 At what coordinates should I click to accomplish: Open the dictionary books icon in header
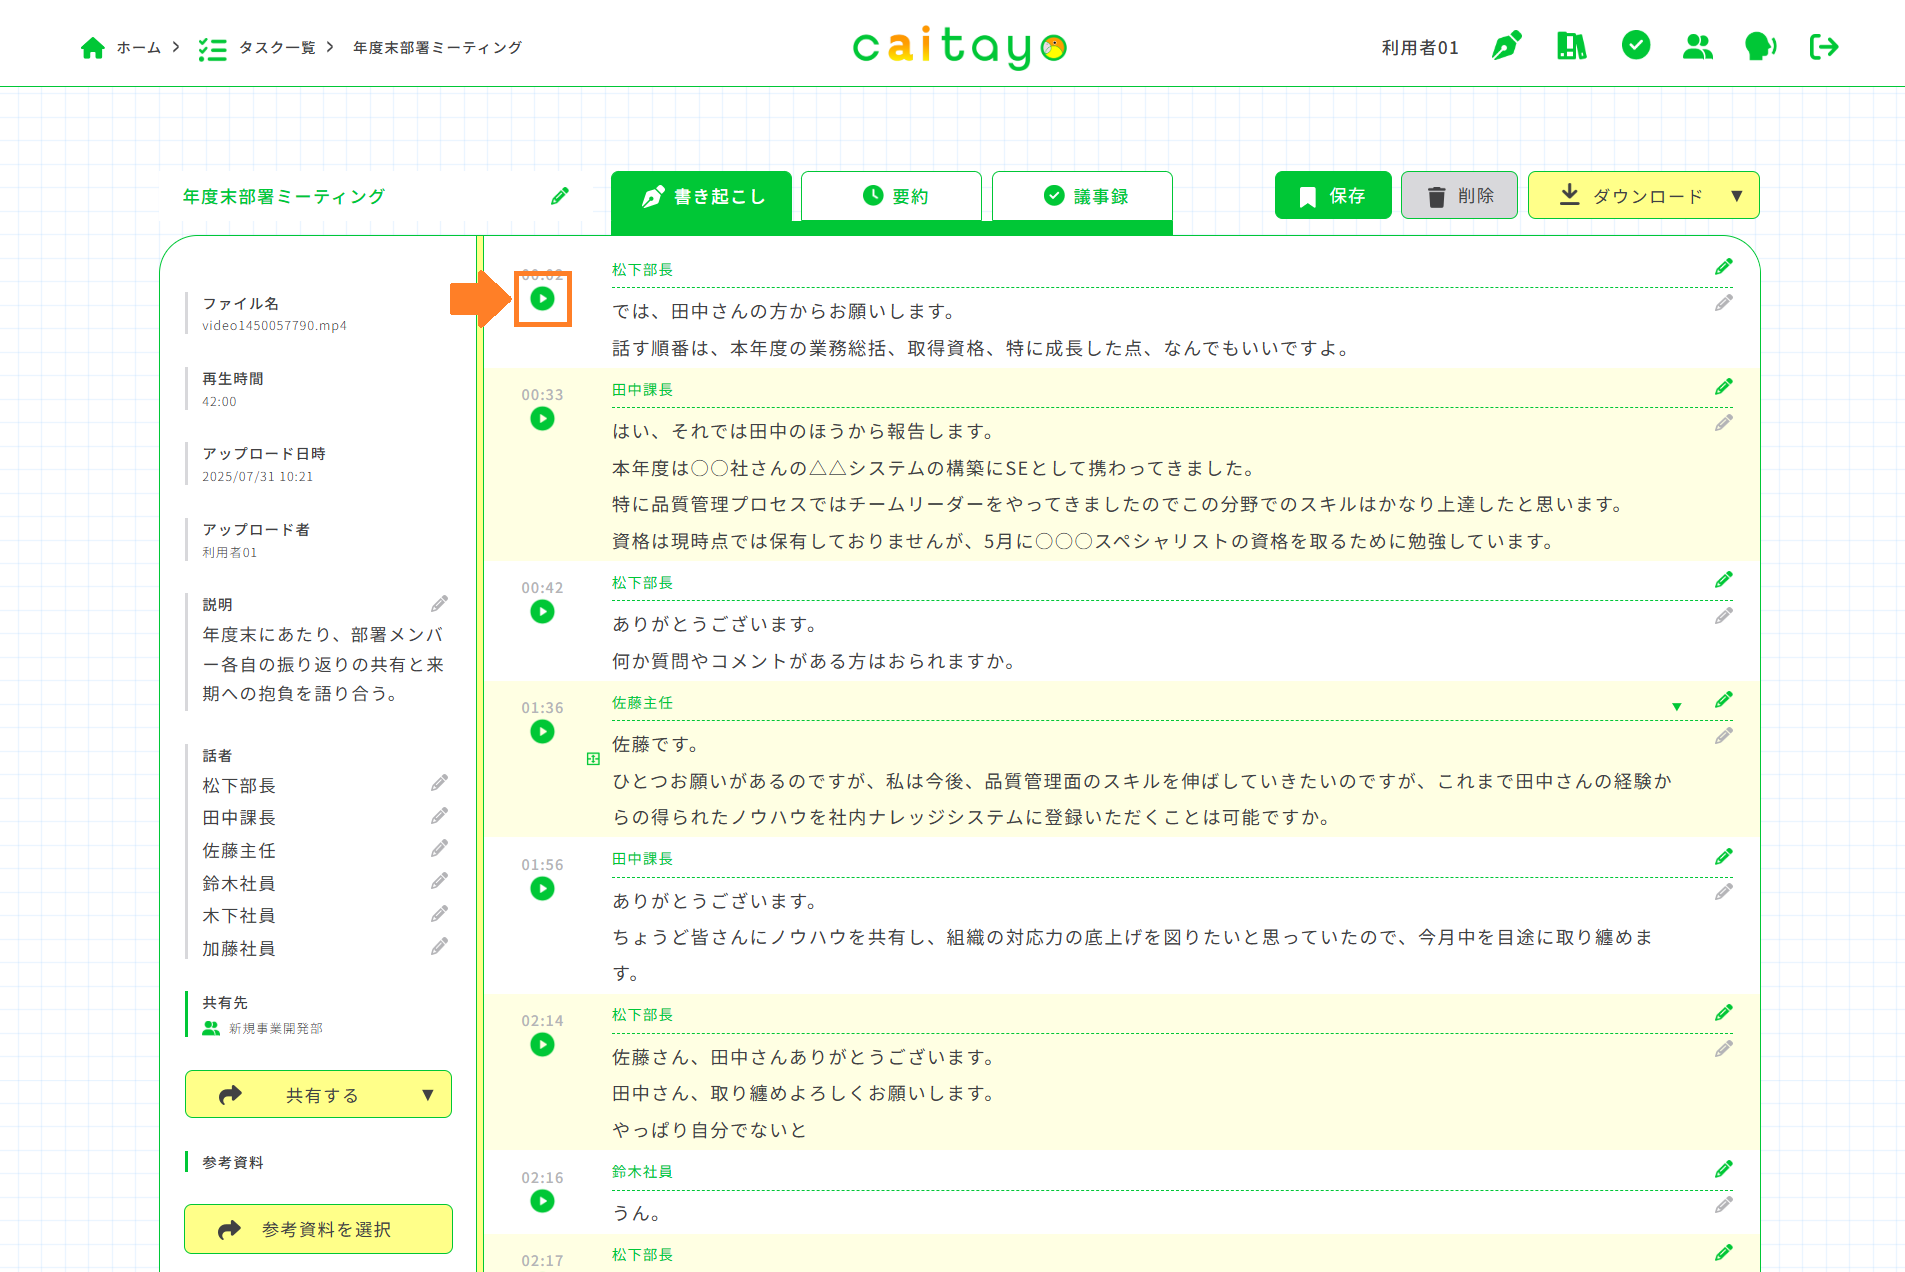[x=1571, y=46]
